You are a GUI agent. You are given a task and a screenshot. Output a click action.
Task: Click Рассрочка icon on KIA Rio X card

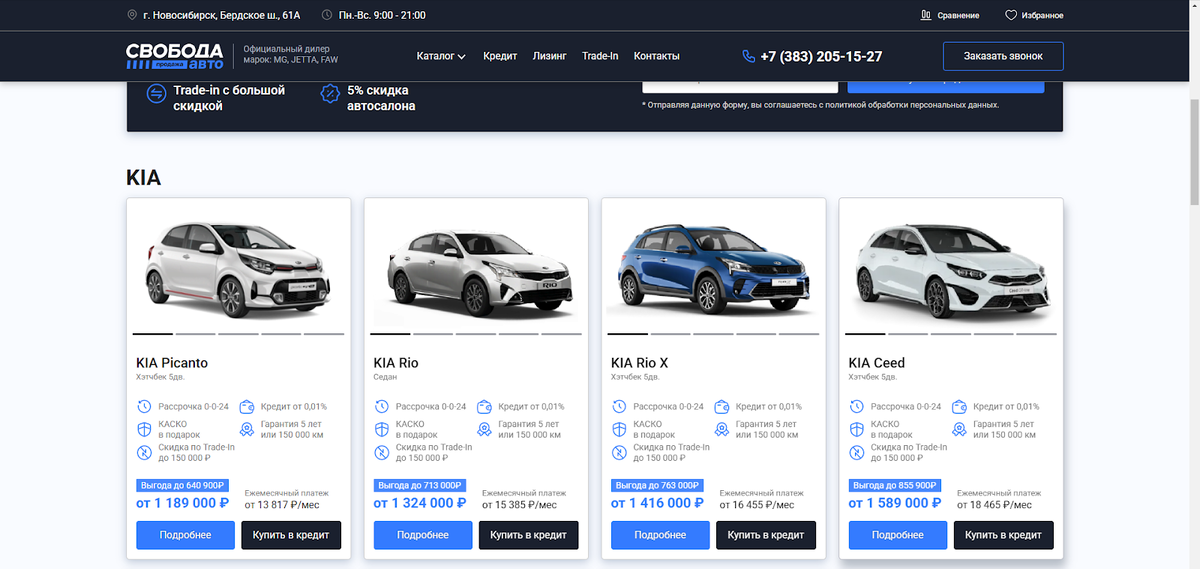(619, 407)
